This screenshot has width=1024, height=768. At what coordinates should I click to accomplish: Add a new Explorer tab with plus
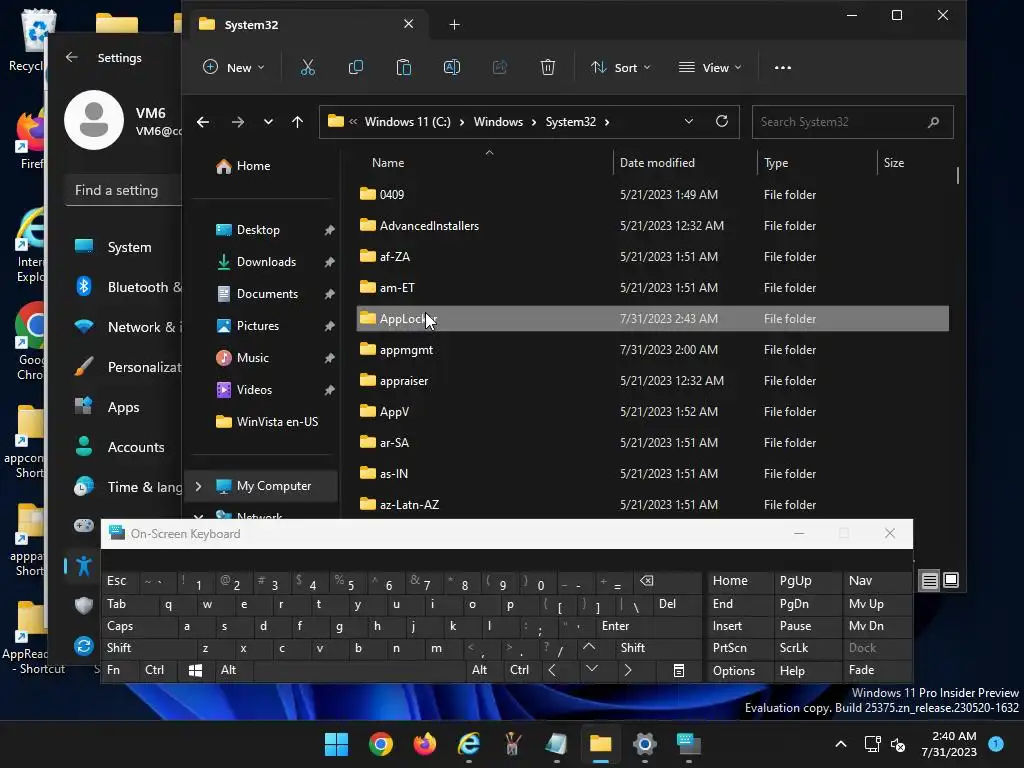[x=455, y=25]
